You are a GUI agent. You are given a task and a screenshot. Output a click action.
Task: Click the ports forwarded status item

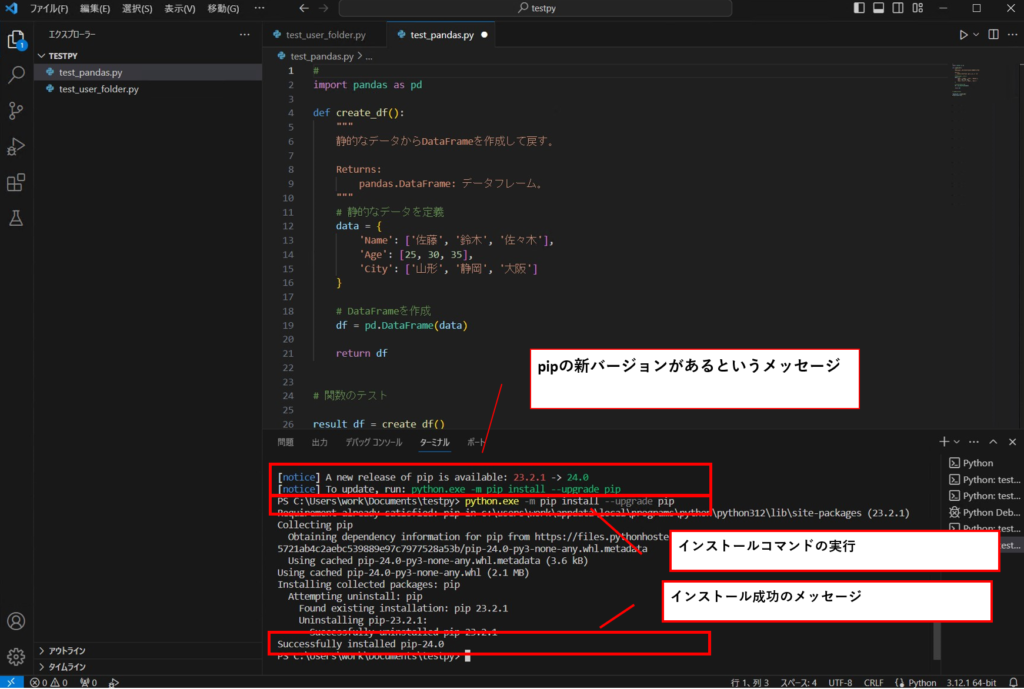(x=88, y=682)
